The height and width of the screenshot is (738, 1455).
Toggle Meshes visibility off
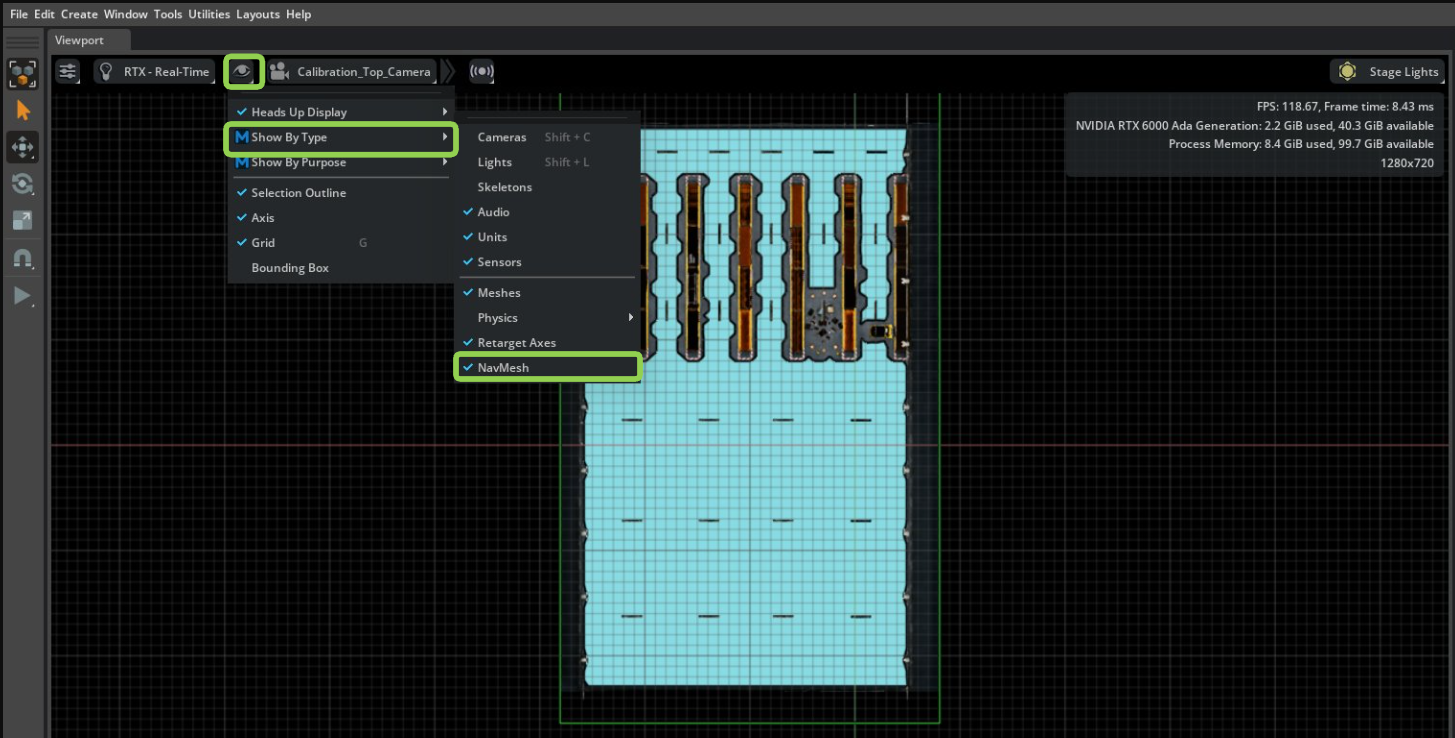tap(499, 293)
